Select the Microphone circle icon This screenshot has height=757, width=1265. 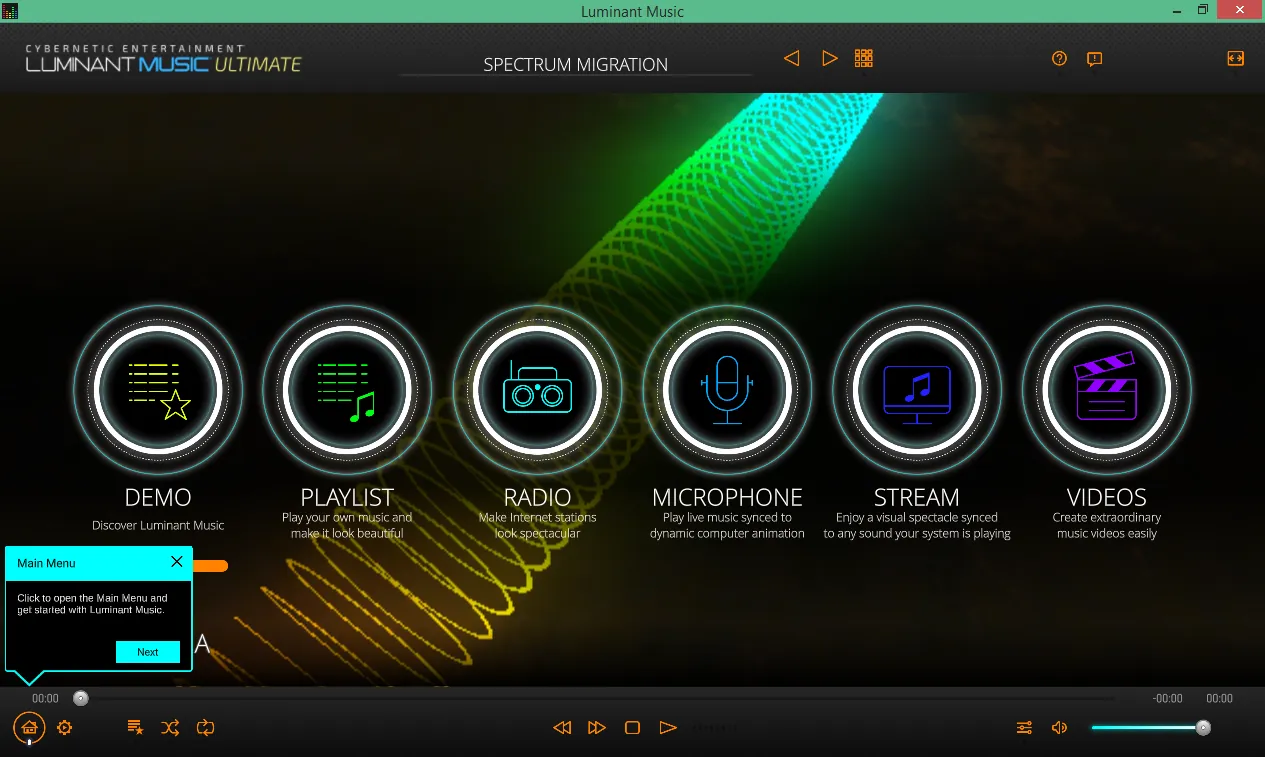(727, 389)
